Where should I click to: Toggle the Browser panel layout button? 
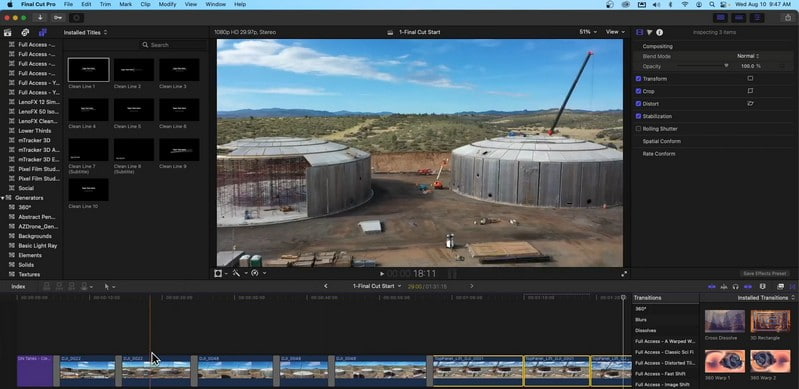click(x=721, y=17)
